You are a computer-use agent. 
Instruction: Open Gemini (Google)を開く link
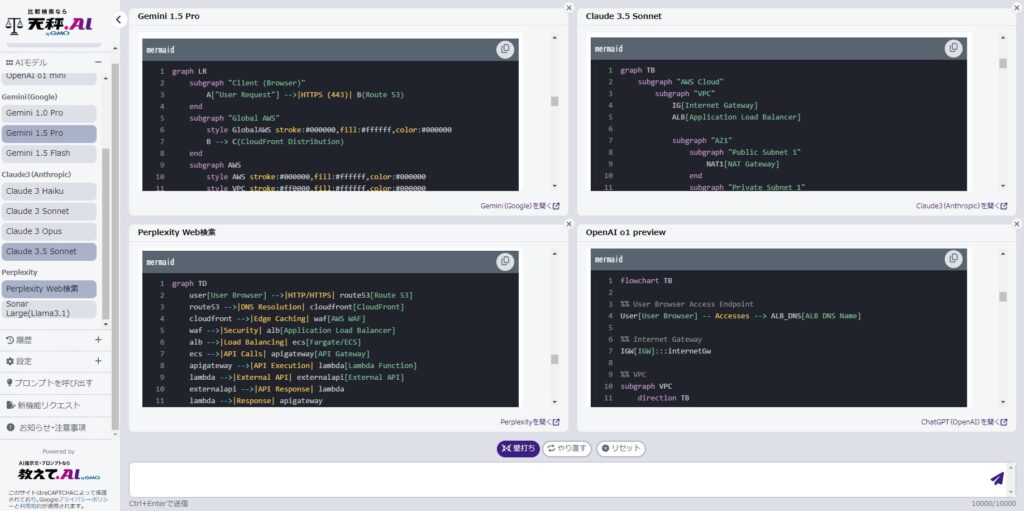[x=520, y=206]
